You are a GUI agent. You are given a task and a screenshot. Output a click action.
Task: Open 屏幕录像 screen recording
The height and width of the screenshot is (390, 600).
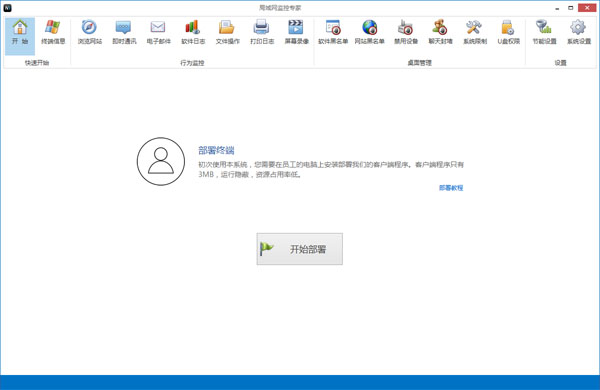coord(296,32)
